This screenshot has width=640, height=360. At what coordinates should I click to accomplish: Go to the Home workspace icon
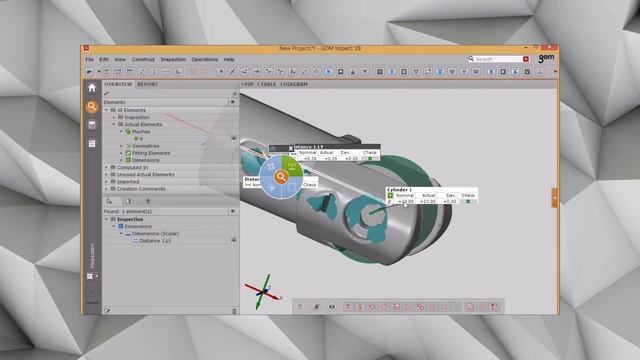tap(92, 88)
